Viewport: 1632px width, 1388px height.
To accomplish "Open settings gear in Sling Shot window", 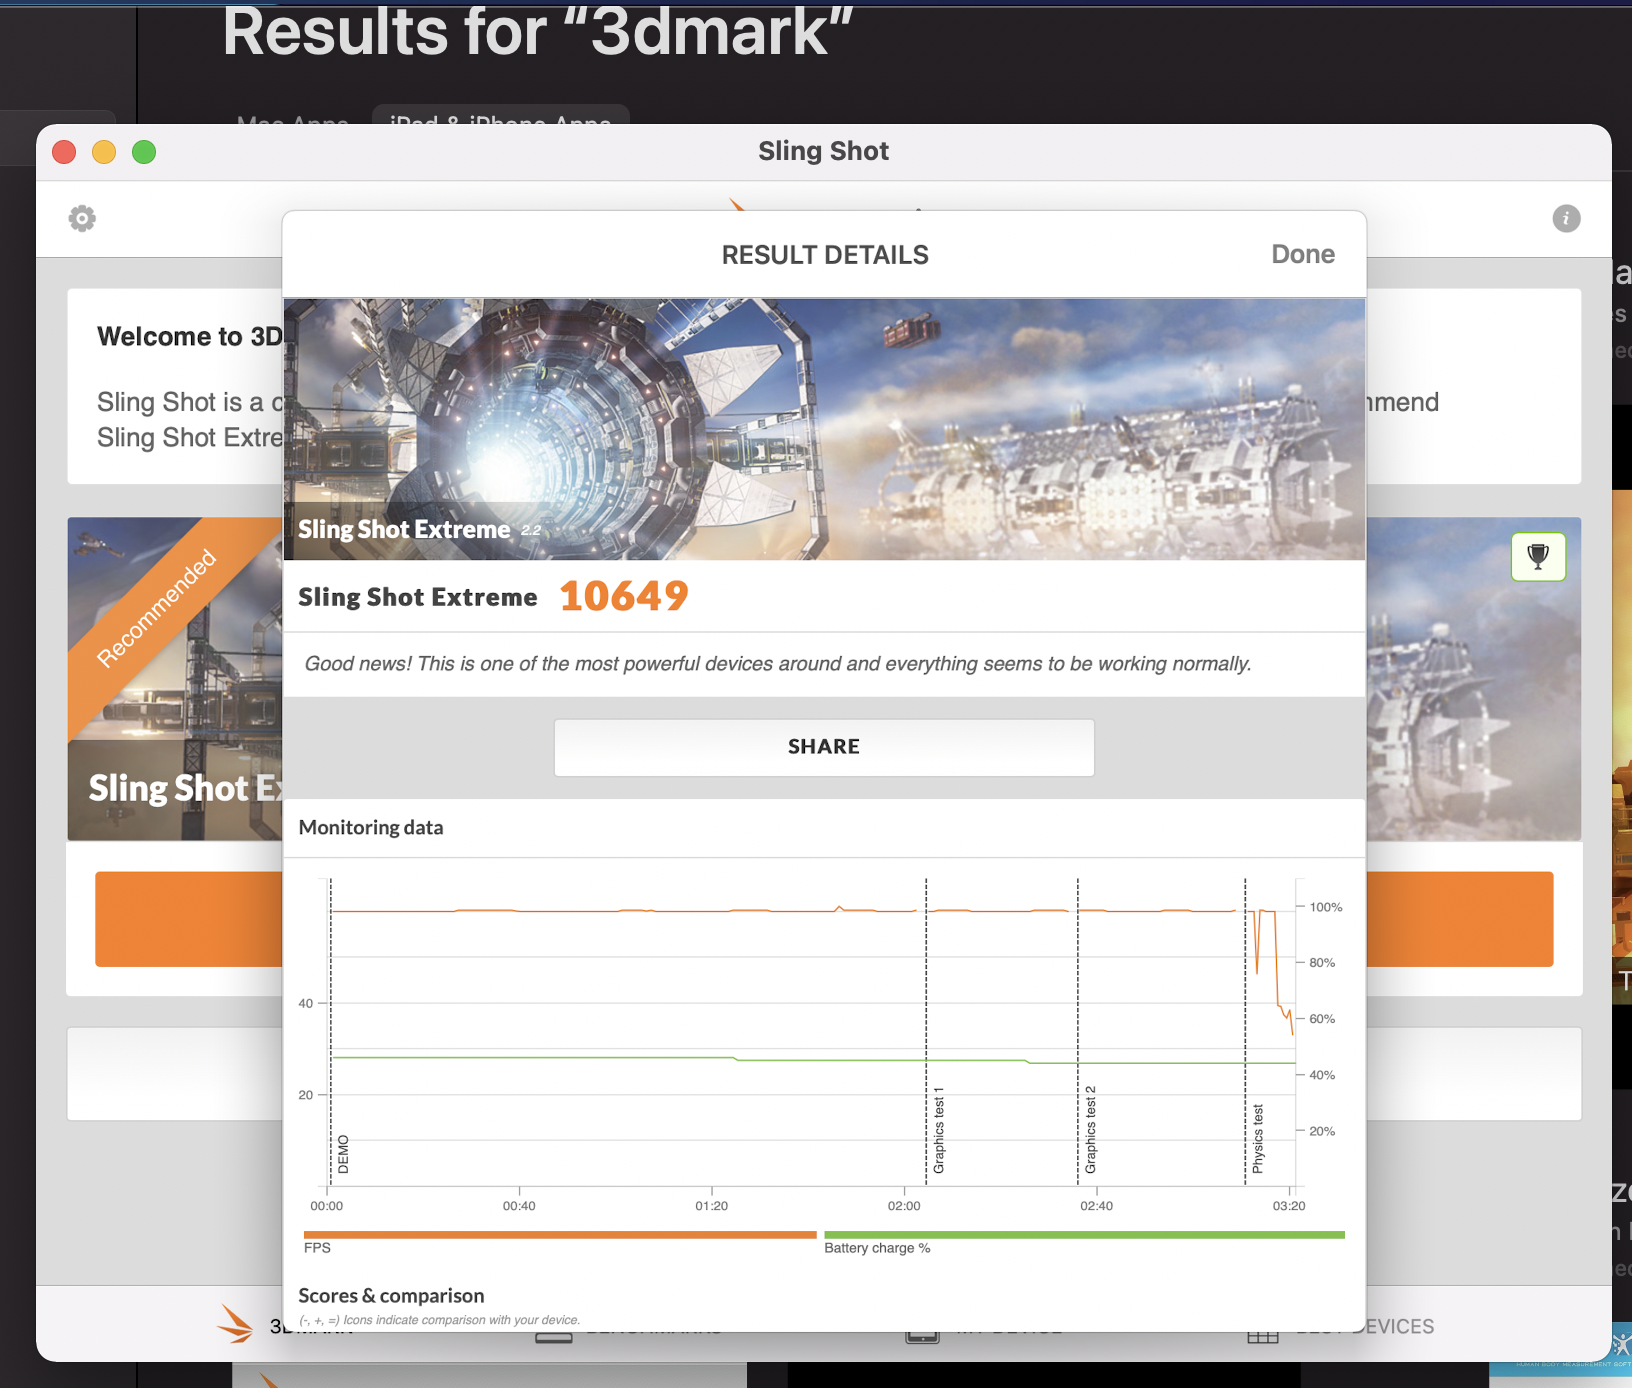I will click(82, 218).
